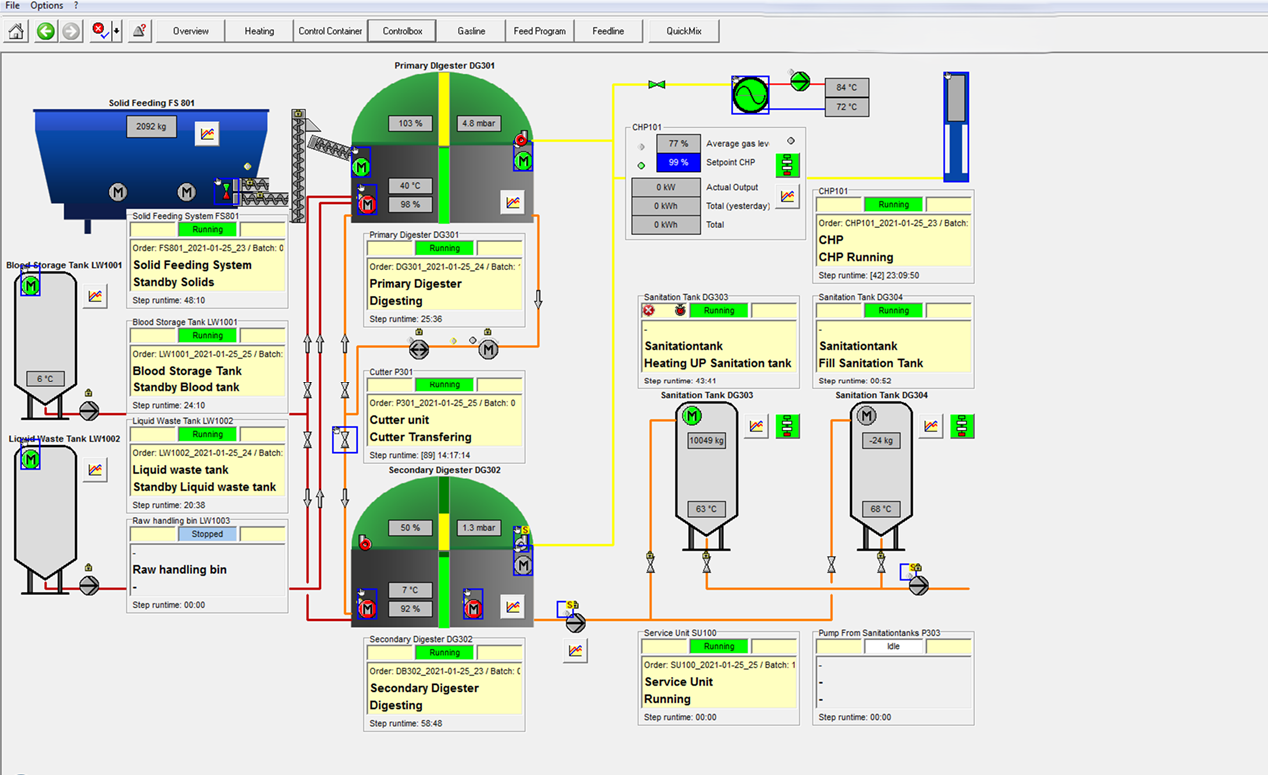
Task: Click the CHP generator sine-wave symbol
Action: (750, 95)
